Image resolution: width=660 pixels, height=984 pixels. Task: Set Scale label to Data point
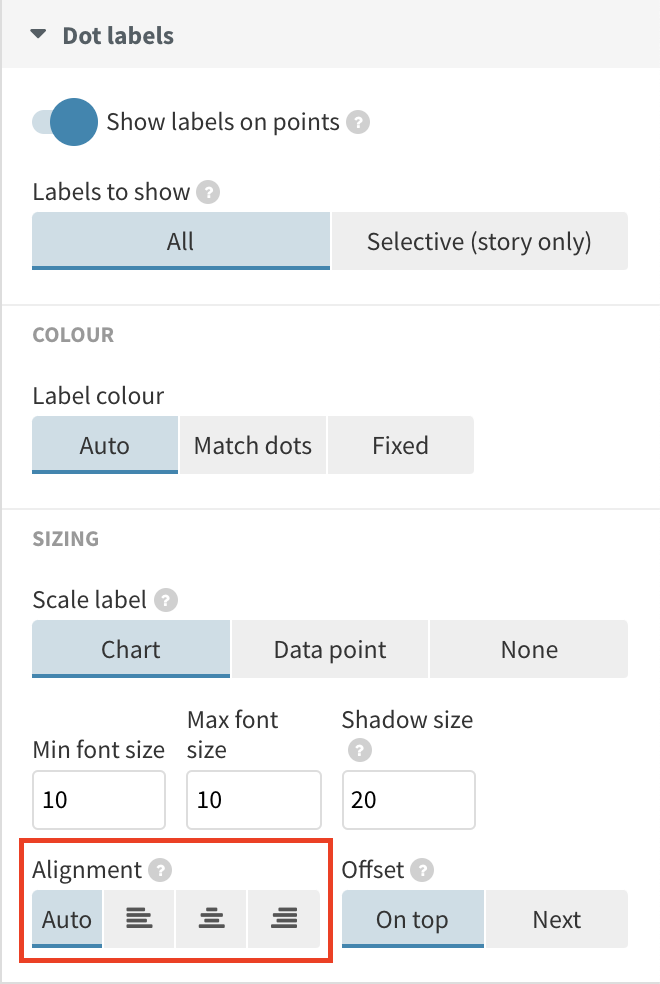(x=330, y=649)
